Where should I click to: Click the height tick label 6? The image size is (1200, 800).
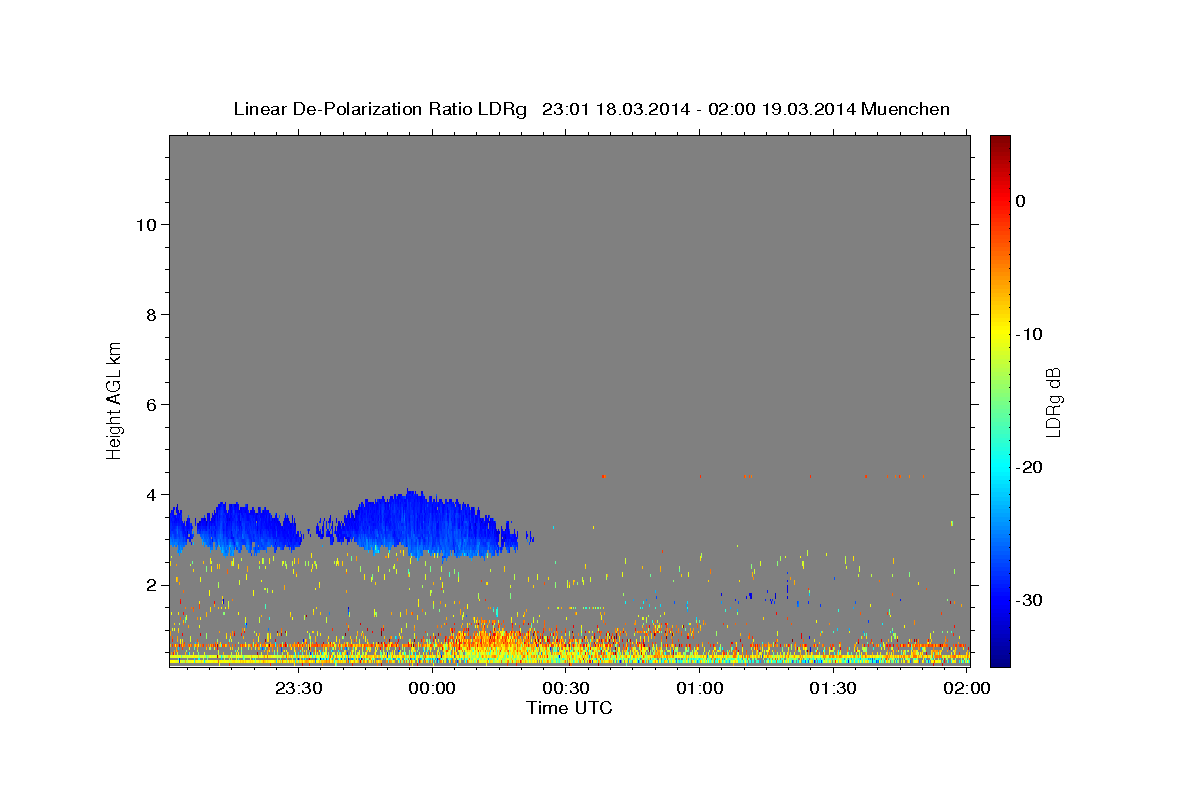tap(152, 404)
